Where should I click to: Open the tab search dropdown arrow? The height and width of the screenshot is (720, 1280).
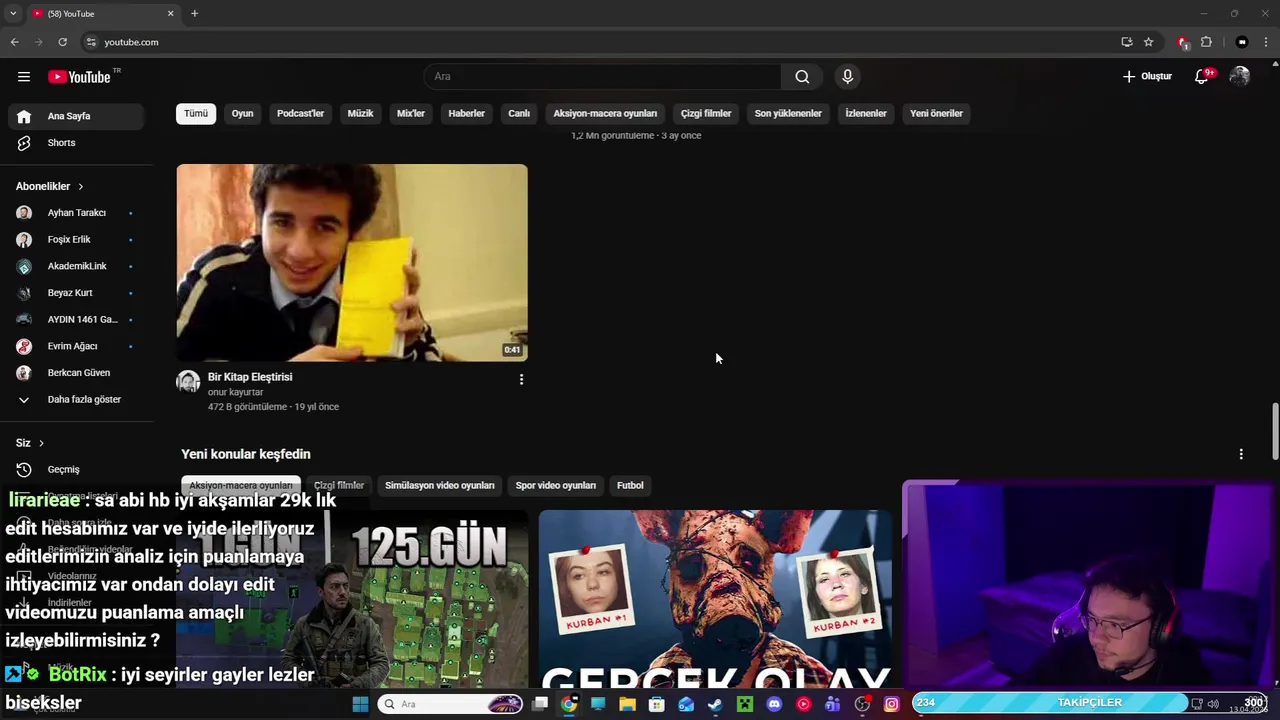(12, 13)
